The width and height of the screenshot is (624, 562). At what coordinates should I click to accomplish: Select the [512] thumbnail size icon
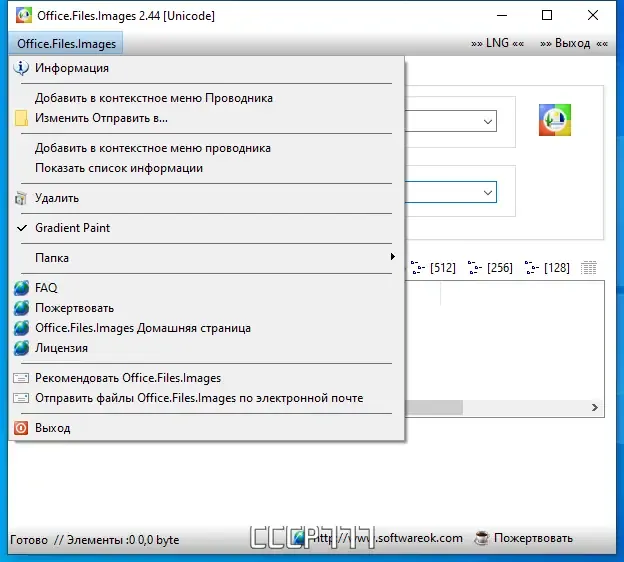point(433,267)
